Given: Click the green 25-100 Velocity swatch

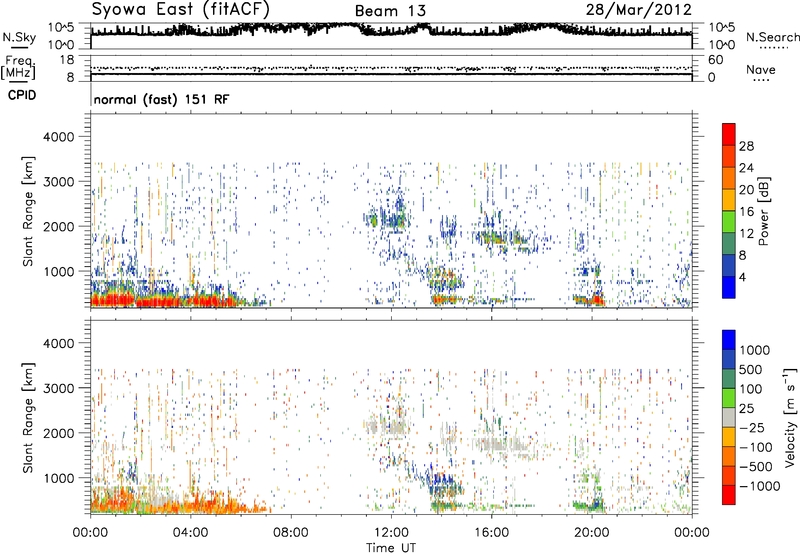Looking at the screenshot, I should click(729, 398).
